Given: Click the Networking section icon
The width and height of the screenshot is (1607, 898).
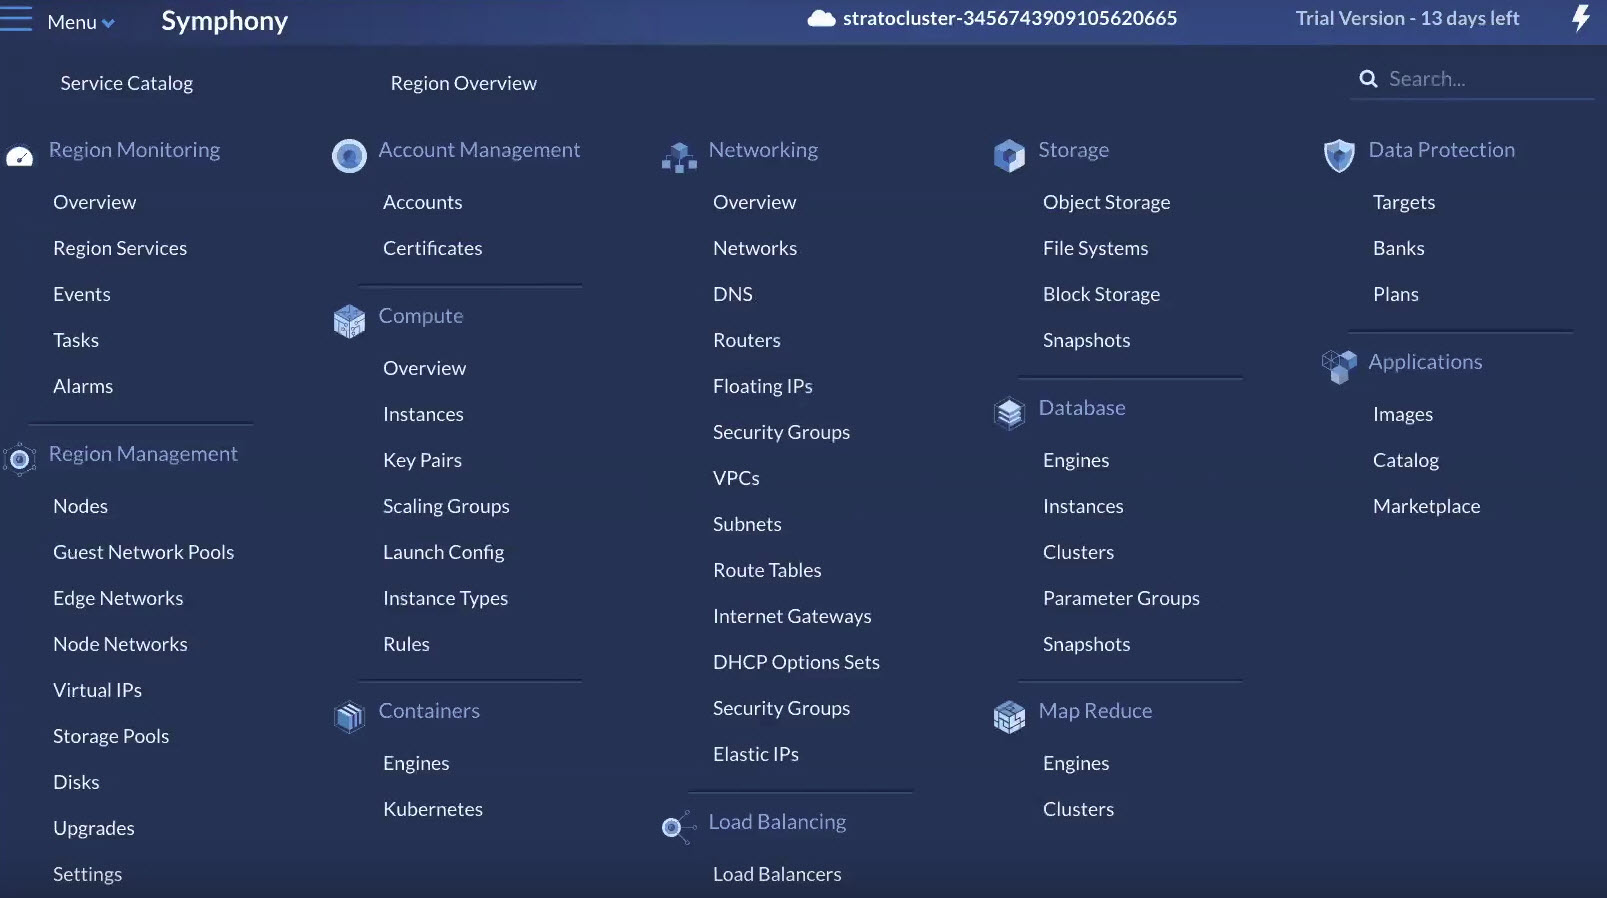Looking at the screenshot, I should click(x=679, y=157).
